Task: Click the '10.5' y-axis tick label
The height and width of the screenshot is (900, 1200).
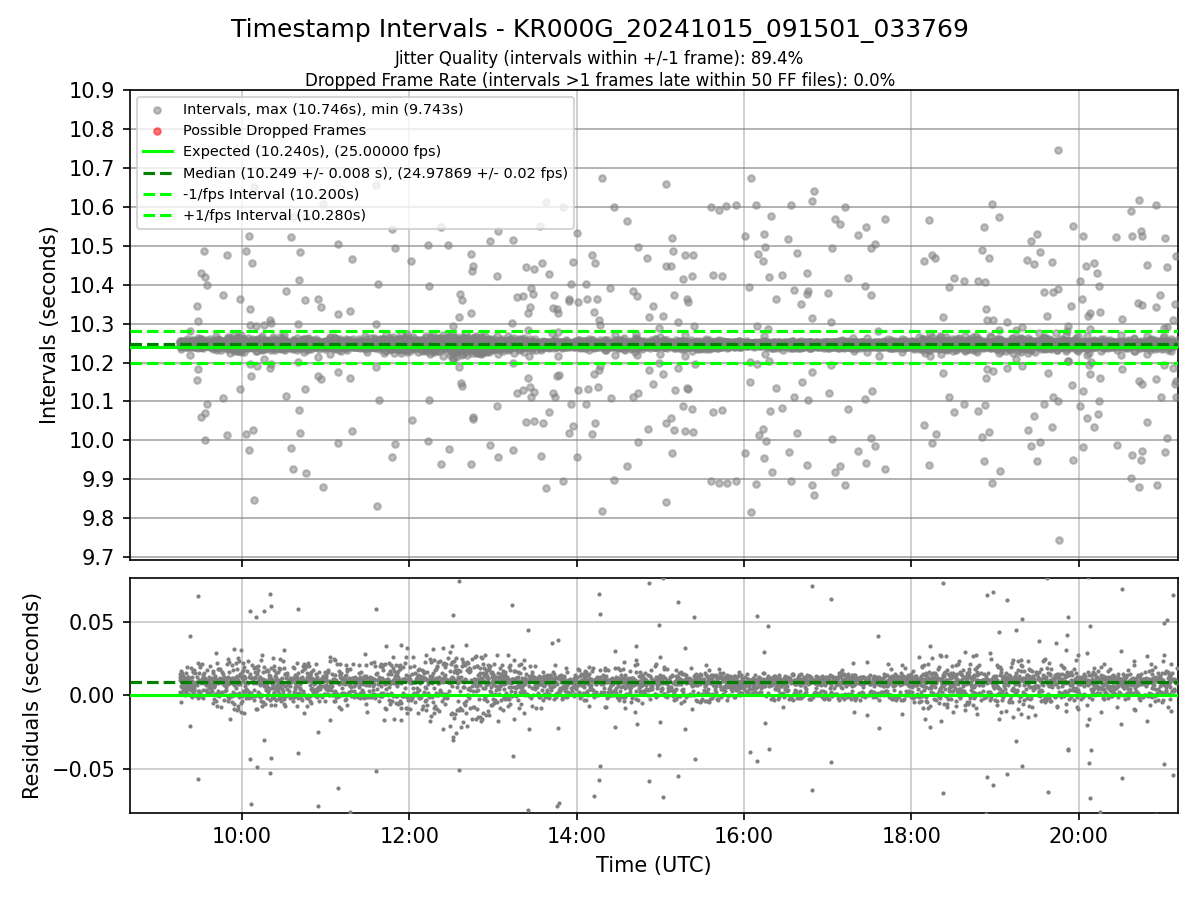Action: point(91,246)
